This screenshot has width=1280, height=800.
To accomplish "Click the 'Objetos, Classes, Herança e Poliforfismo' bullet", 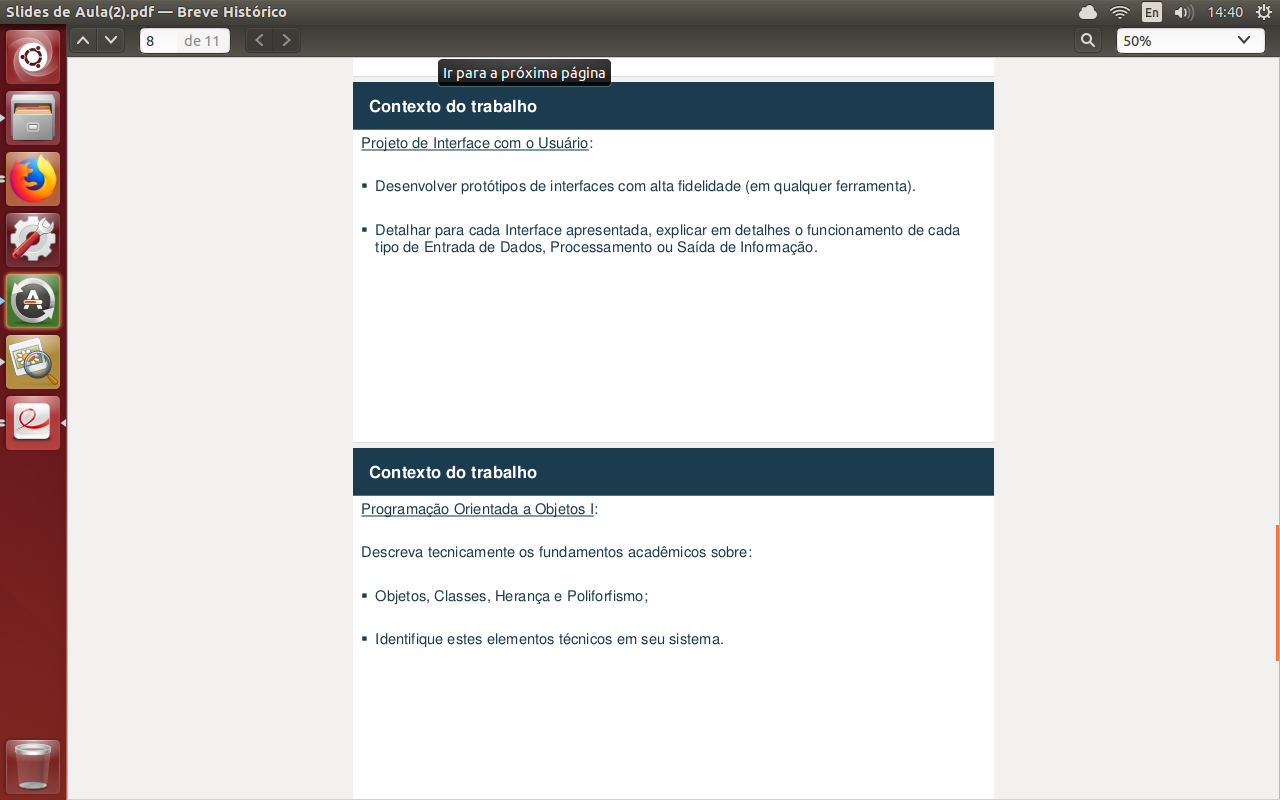I will point(511,596).
